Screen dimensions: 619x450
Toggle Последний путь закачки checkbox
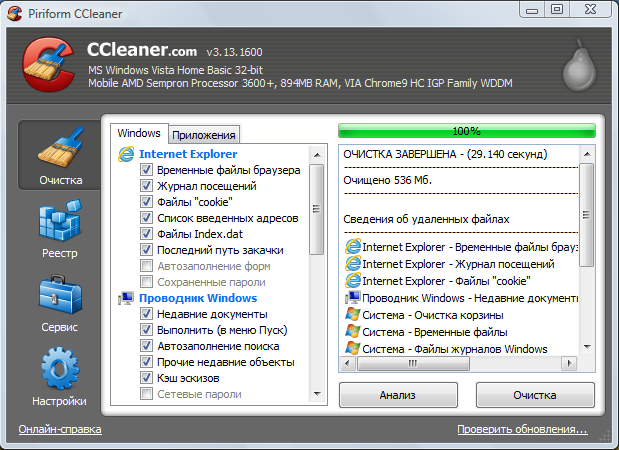(x=146, y=250)
